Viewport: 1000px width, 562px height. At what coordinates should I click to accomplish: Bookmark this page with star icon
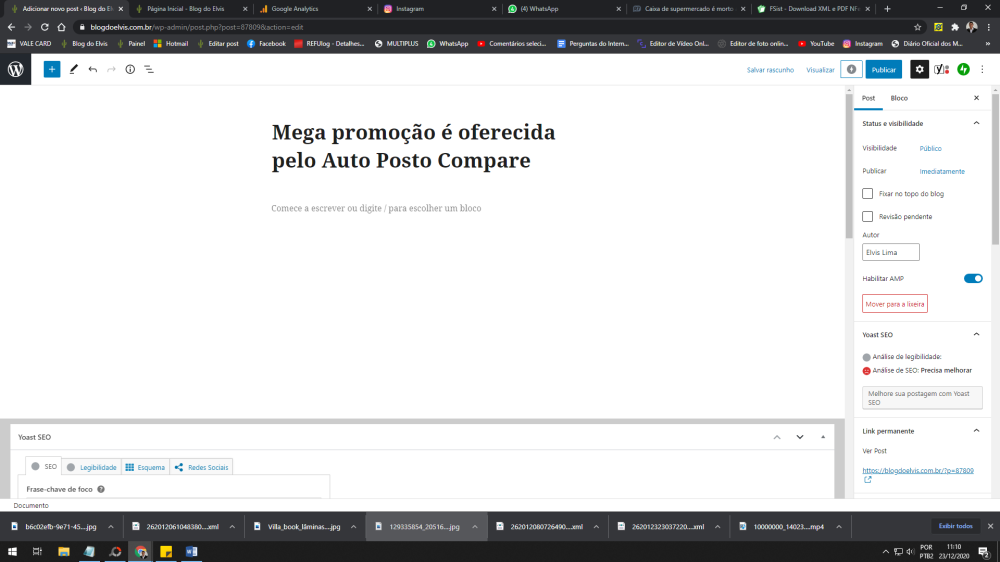pyautogui.click(x=918, y=27)
